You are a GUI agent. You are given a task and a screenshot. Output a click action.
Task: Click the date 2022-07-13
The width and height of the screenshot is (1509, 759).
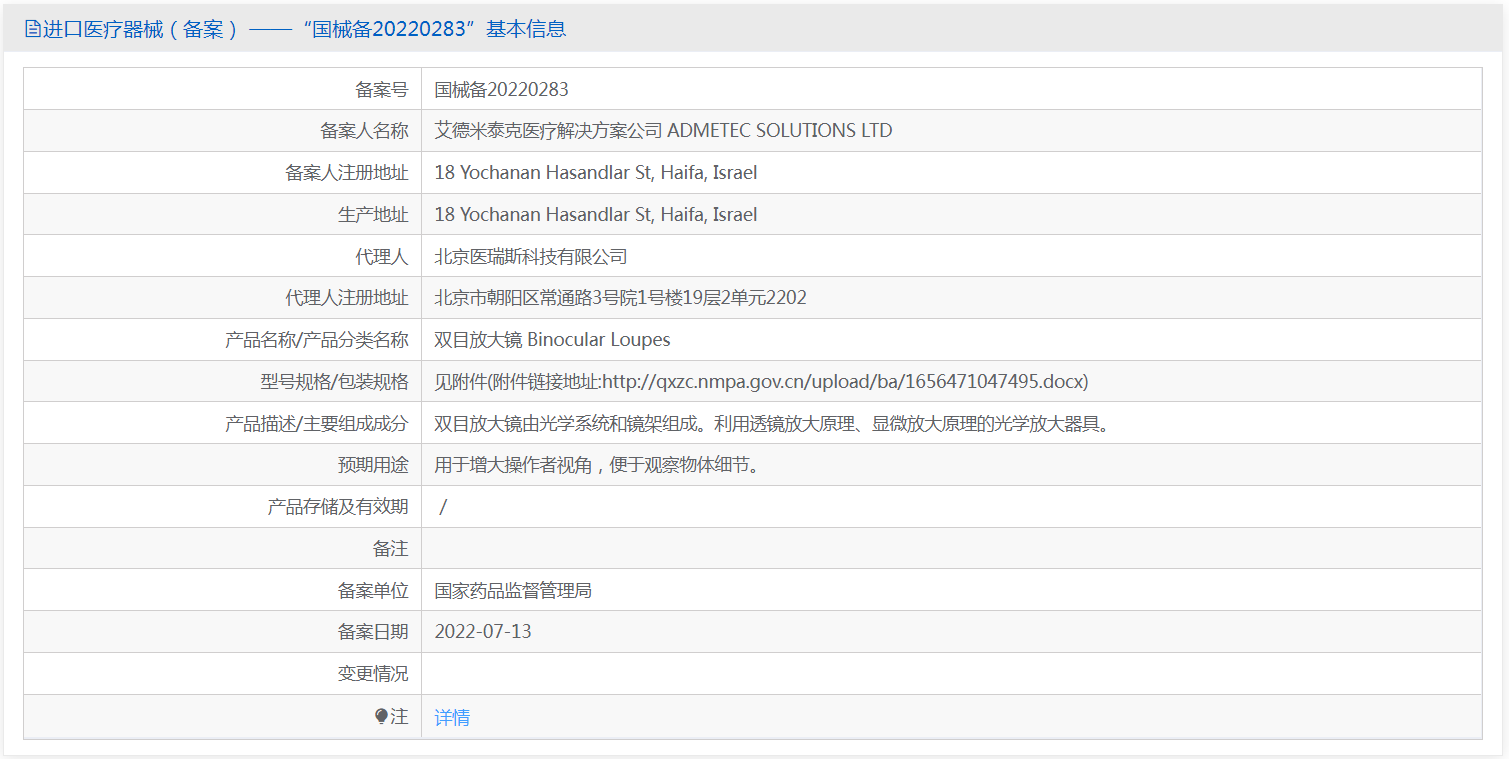483,632
